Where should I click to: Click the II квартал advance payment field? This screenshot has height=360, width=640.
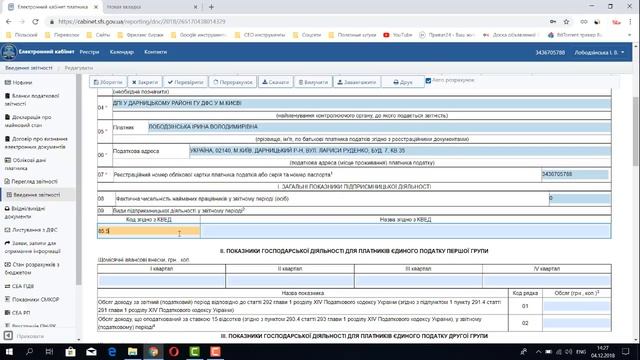(x=290, y=280)
